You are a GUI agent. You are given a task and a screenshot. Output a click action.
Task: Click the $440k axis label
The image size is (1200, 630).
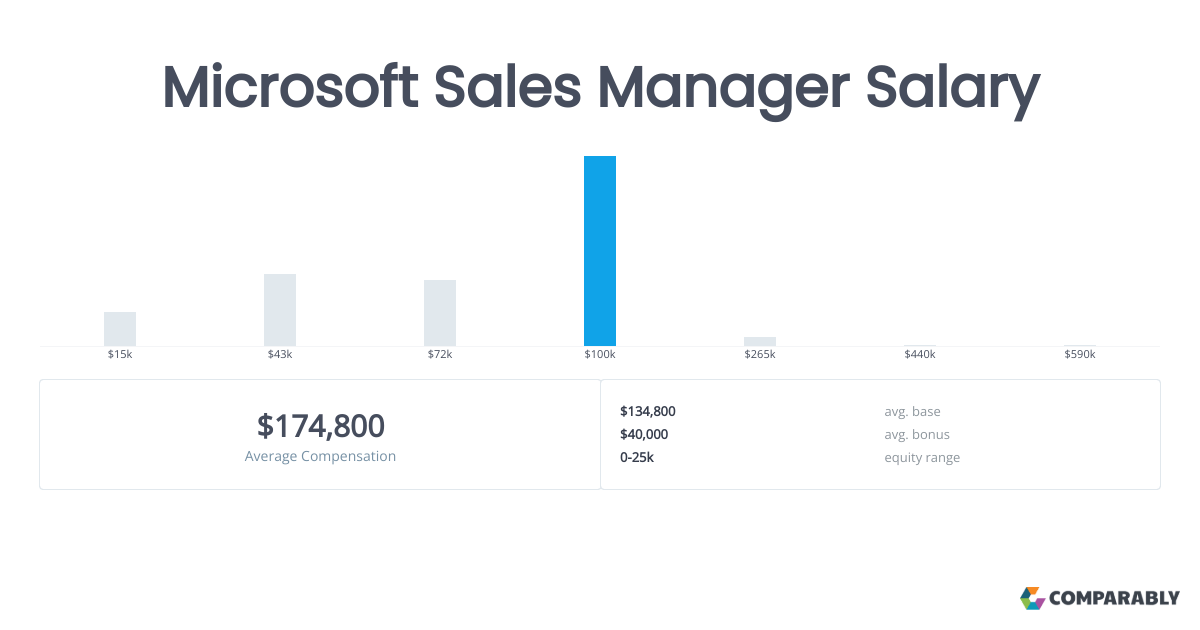(x=920, y=355)
